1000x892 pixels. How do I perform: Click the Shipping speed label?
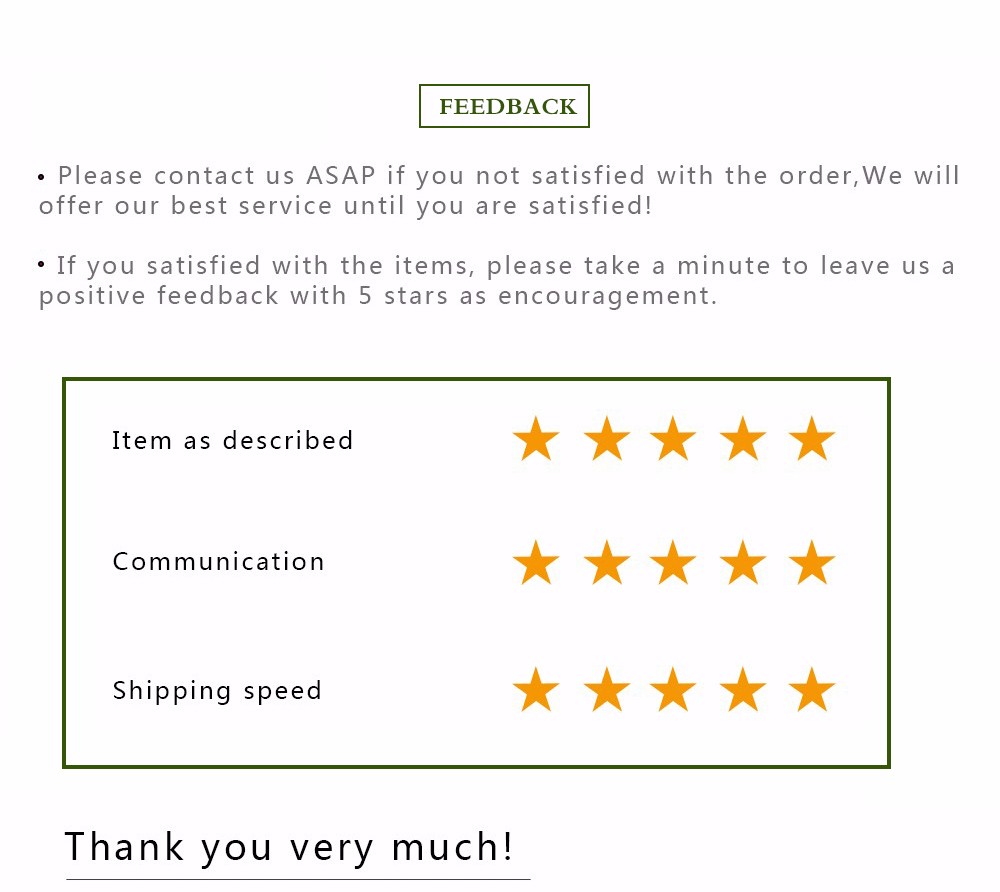[217, 691]
